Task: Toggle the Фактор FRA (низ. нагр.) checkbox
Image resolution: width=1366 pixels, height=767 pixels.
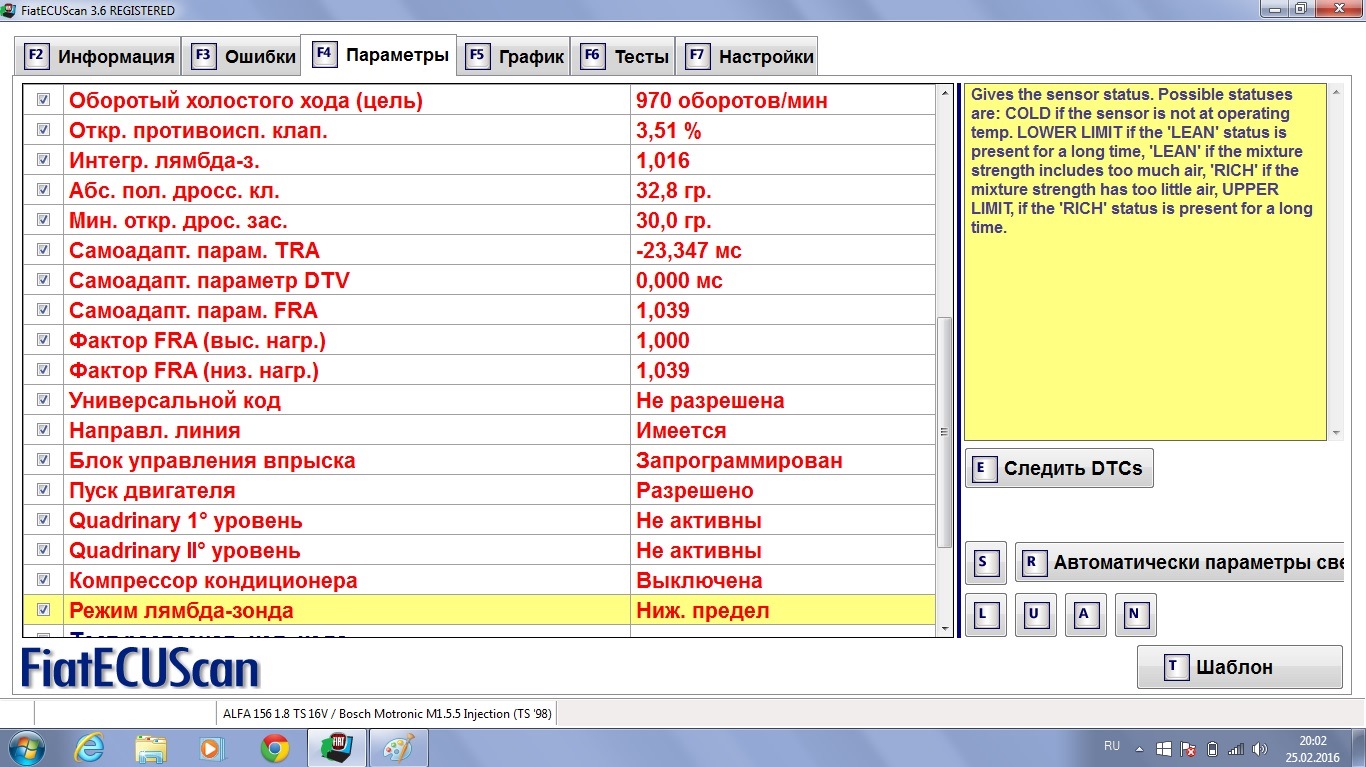Action: coord(43,370)
